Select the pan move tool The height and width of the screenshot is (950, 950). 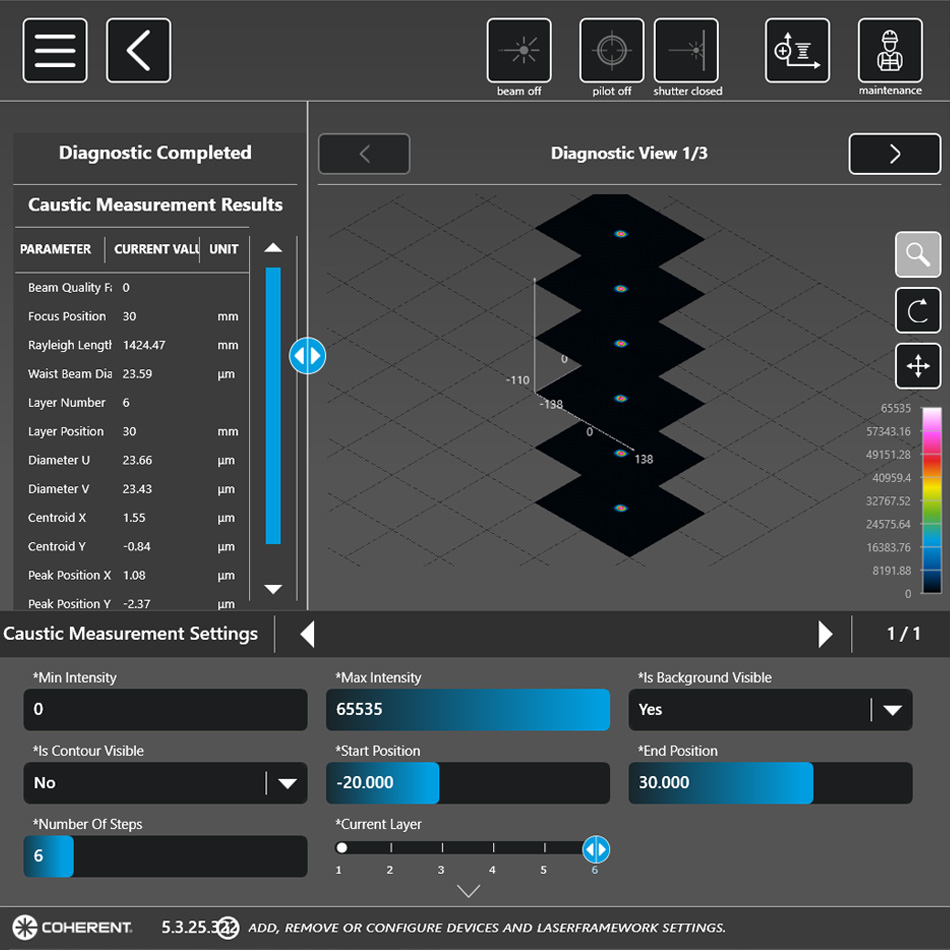tap(917, 366)
